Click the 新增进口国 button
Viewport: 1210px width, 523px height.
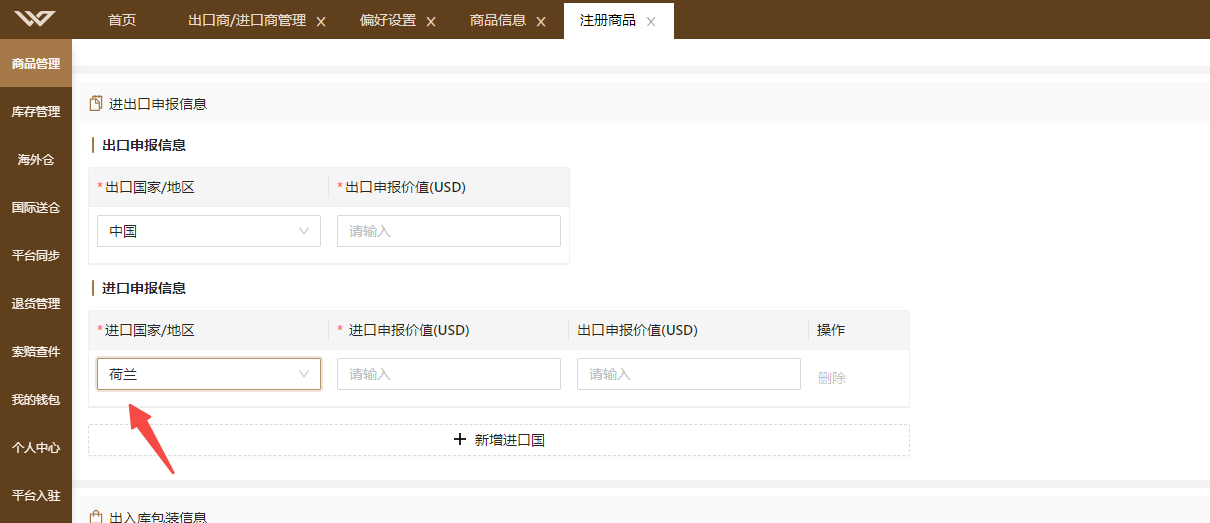[x=499, y=440]
